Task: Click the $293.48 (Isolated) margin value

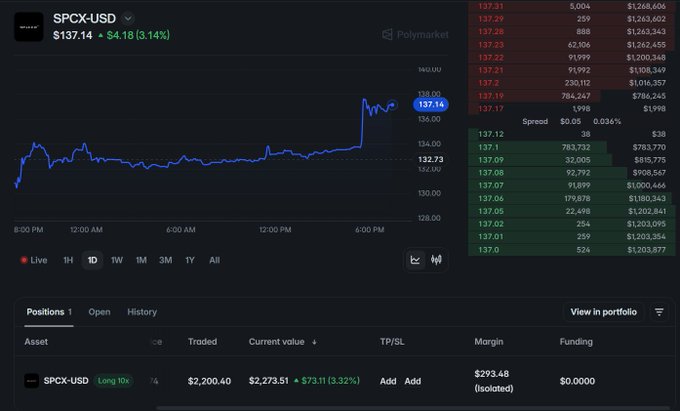Action: [x=494, y=381]
